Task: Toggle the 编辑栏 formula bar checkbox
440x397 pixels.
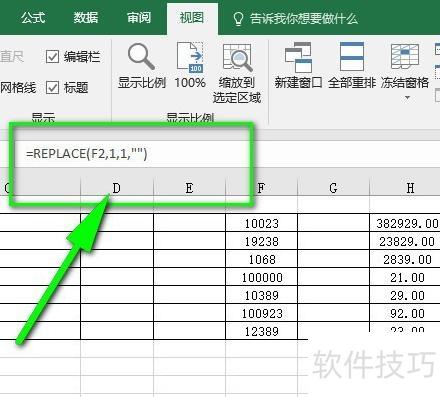Action: [52, 57]
